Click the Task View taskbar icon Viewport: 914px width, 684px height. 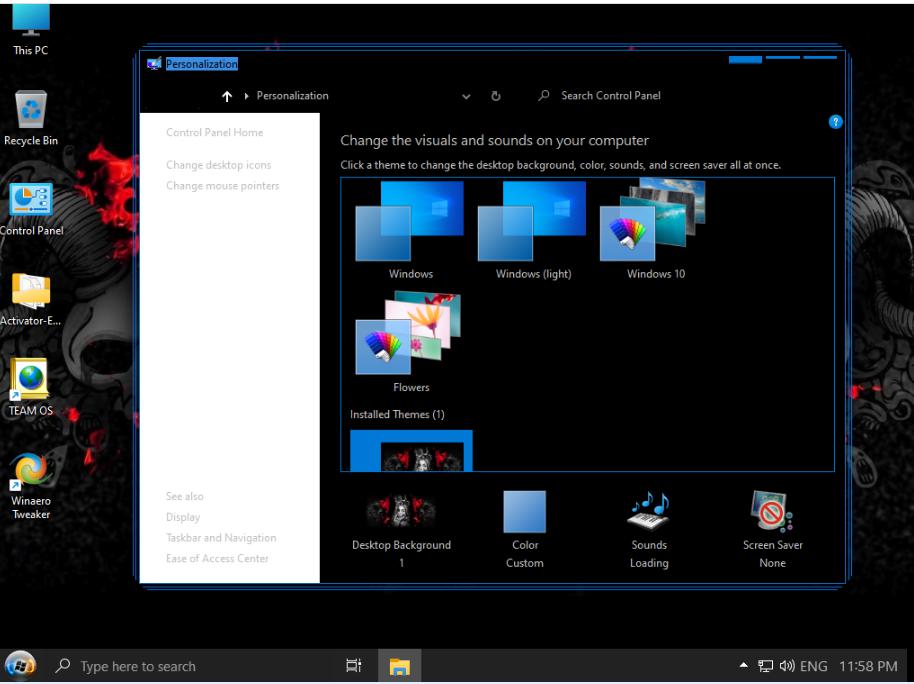click(x=353, y=665)
